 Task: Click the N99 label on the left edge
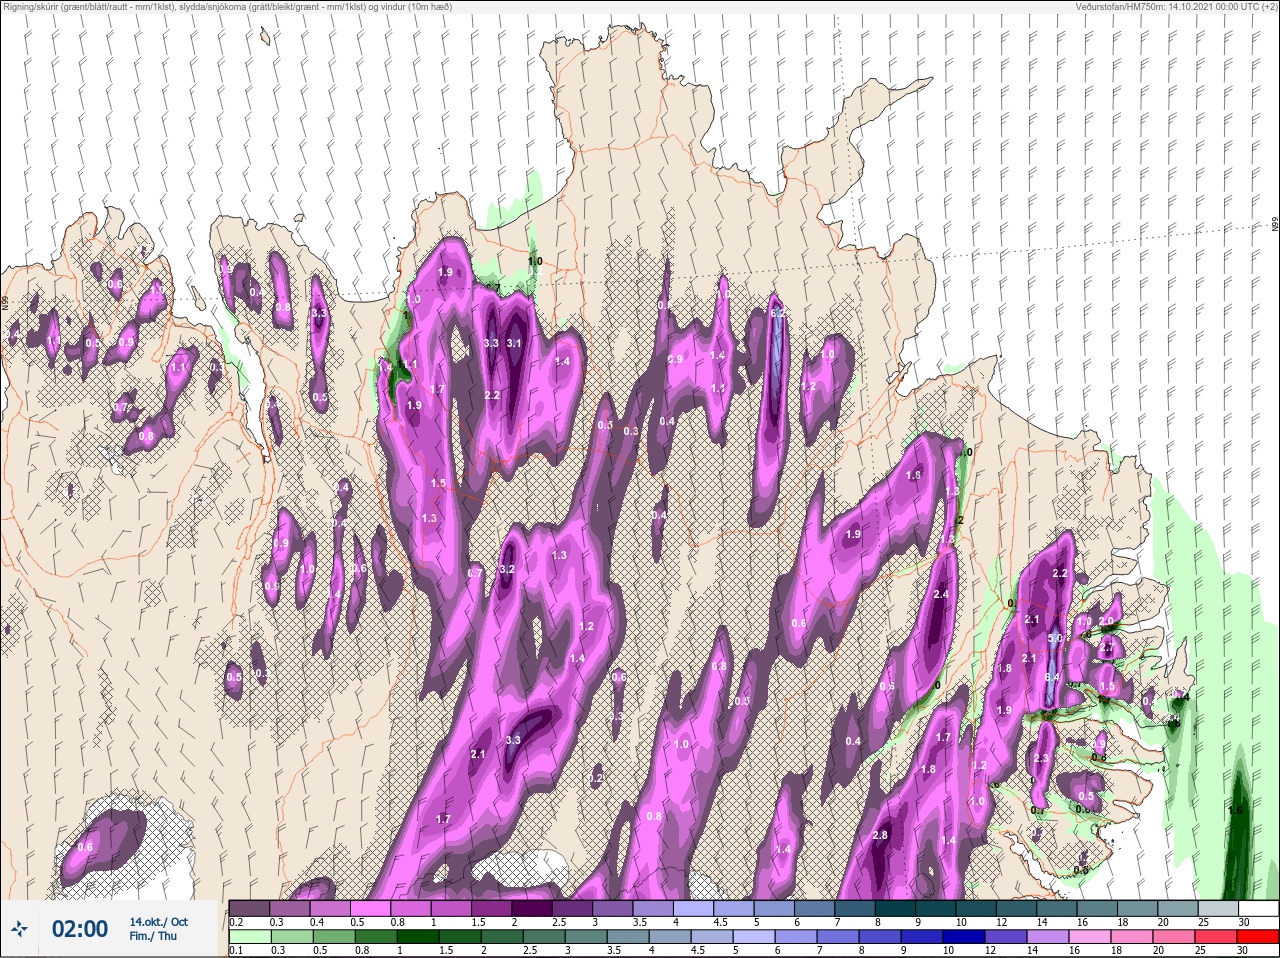click(5, 301)
